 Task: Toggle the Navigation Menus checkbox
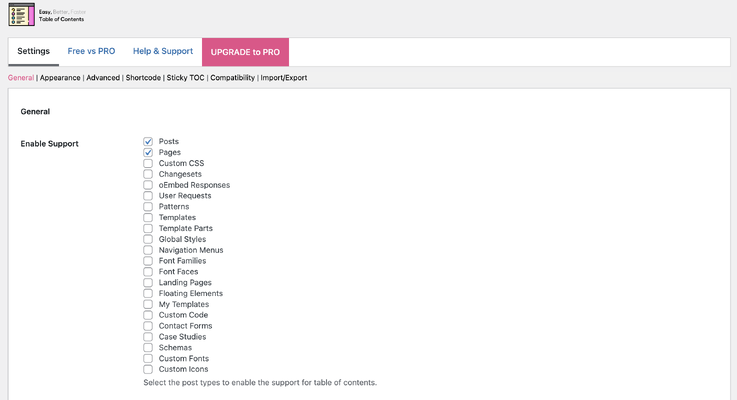pyautogui.click(x=148, y=250)
